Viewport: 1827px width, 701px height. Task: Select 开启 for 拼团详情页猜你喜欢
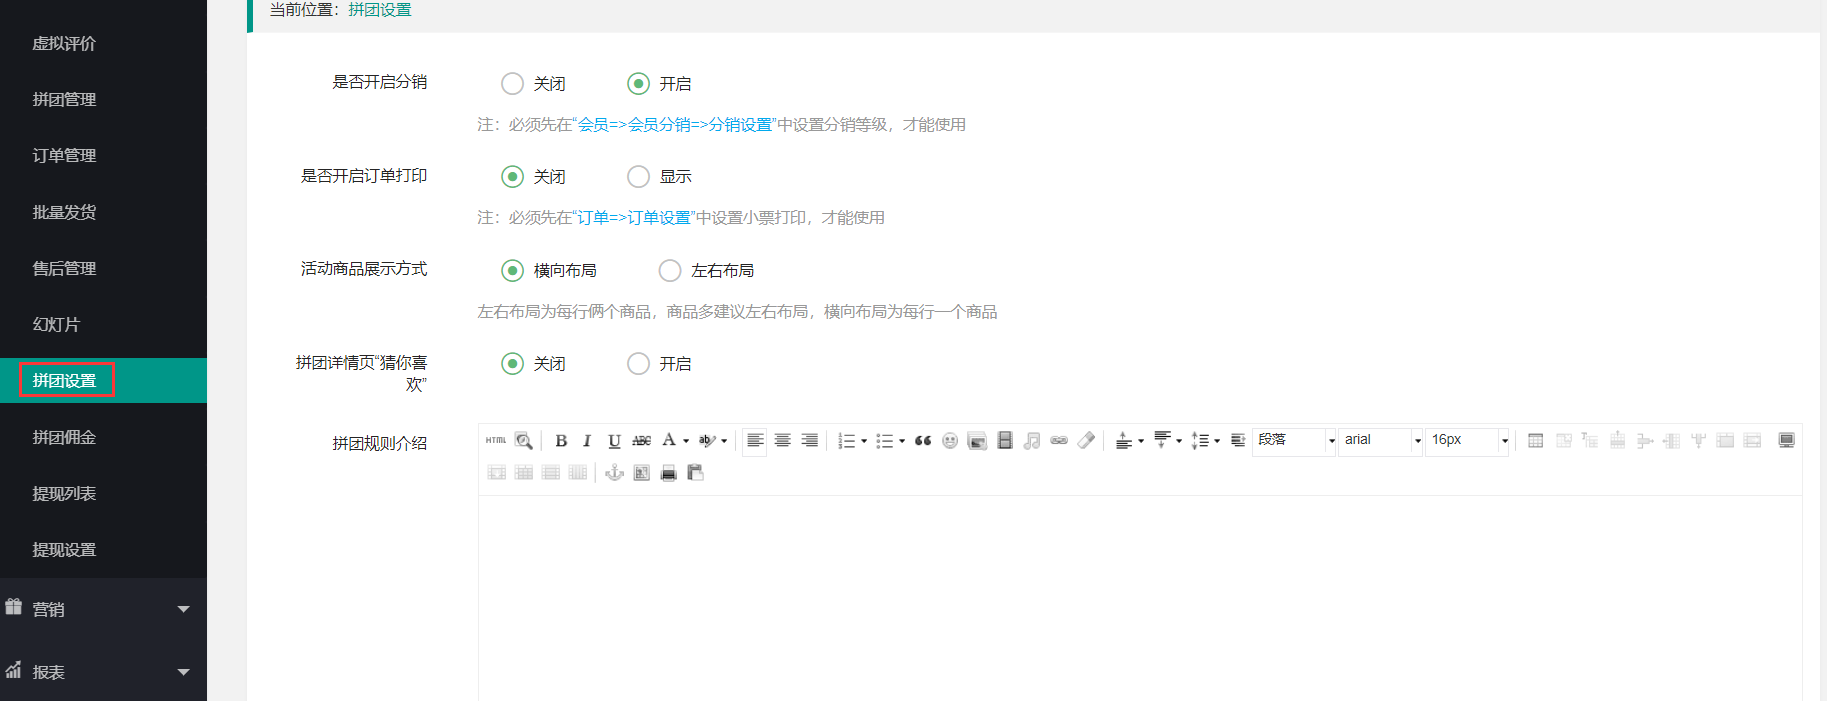tap(638, 364)
